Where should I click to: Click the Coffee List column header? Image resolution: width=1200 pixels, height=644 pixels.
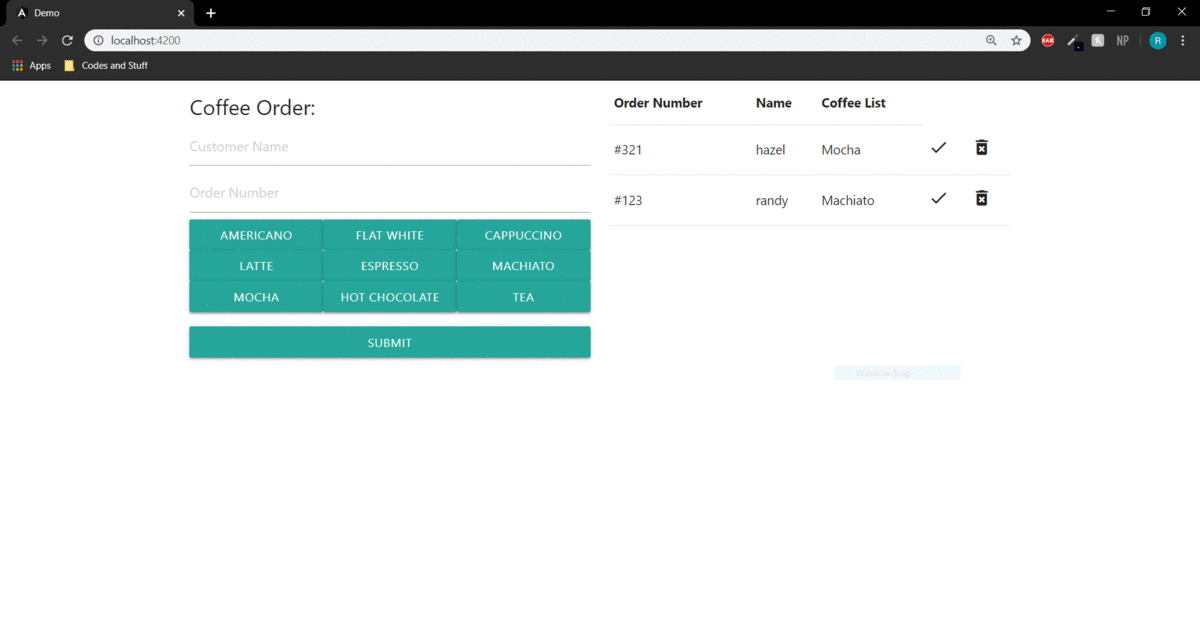(853, 103)
